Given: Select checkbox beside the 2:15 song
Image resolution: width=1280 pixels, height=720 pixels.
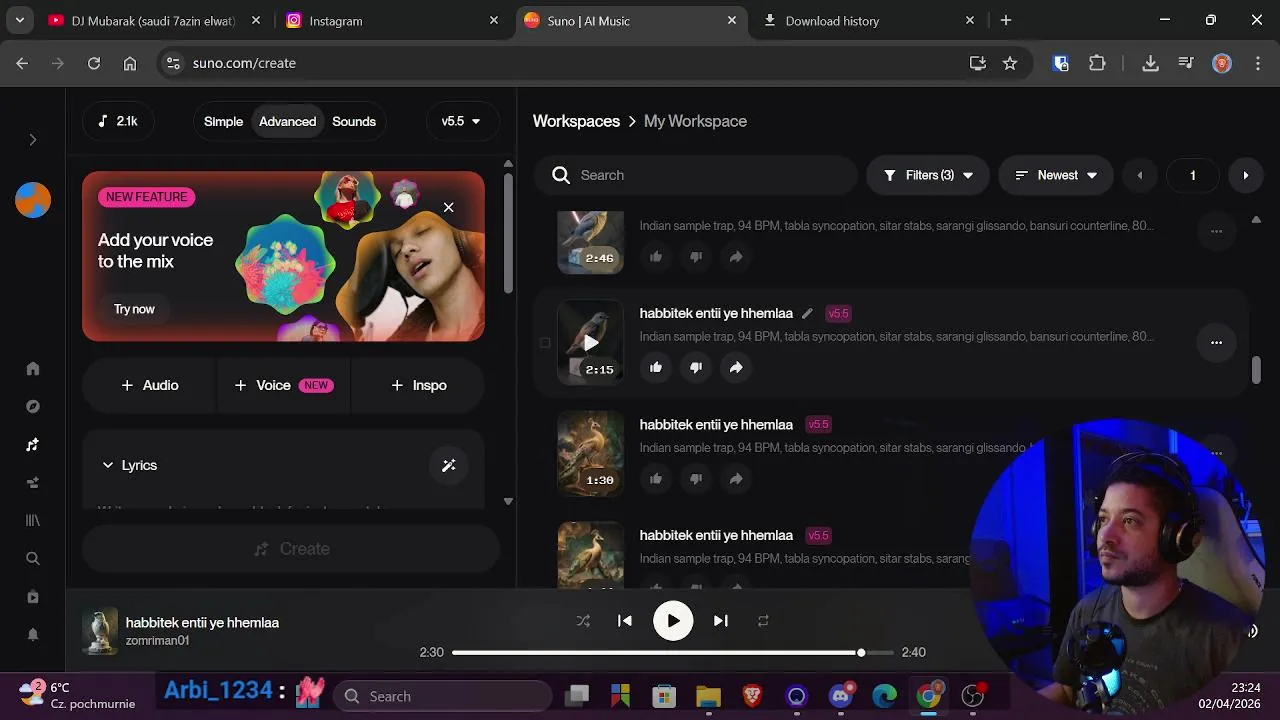Looking at the screenshot, I should click(x=545, y=342).
